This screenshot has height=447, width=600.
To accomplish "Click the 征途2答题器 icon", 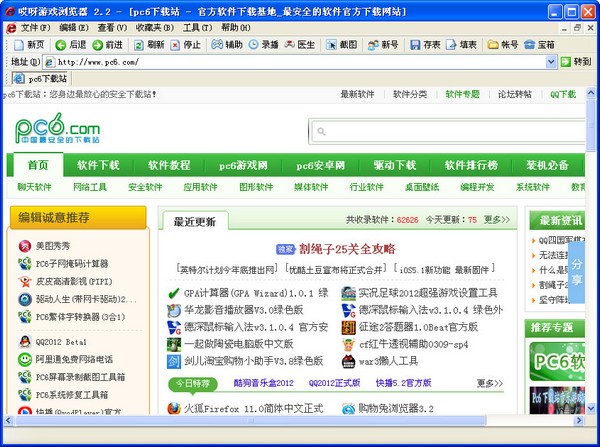I will pos(348,327).
